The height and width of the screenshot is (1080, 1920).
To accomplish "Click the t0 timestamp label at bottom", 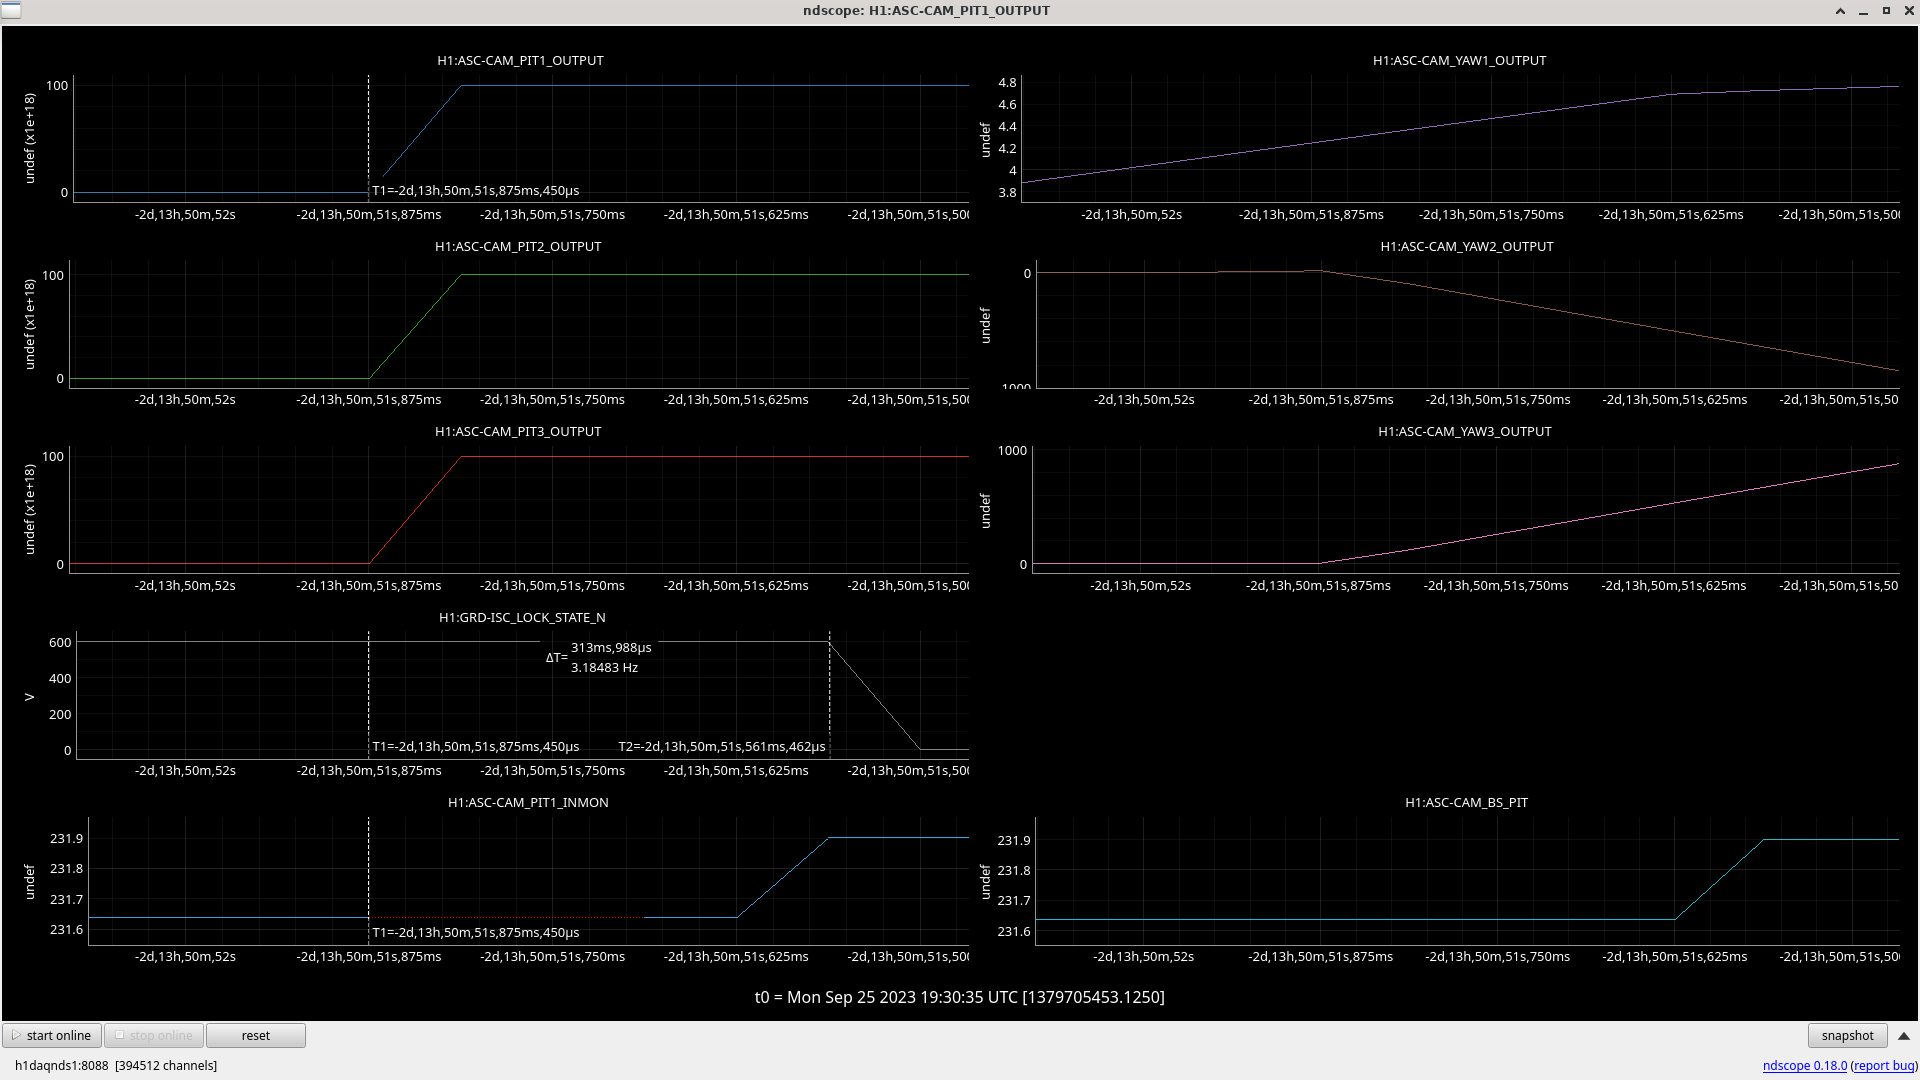I will pos(959,997).
